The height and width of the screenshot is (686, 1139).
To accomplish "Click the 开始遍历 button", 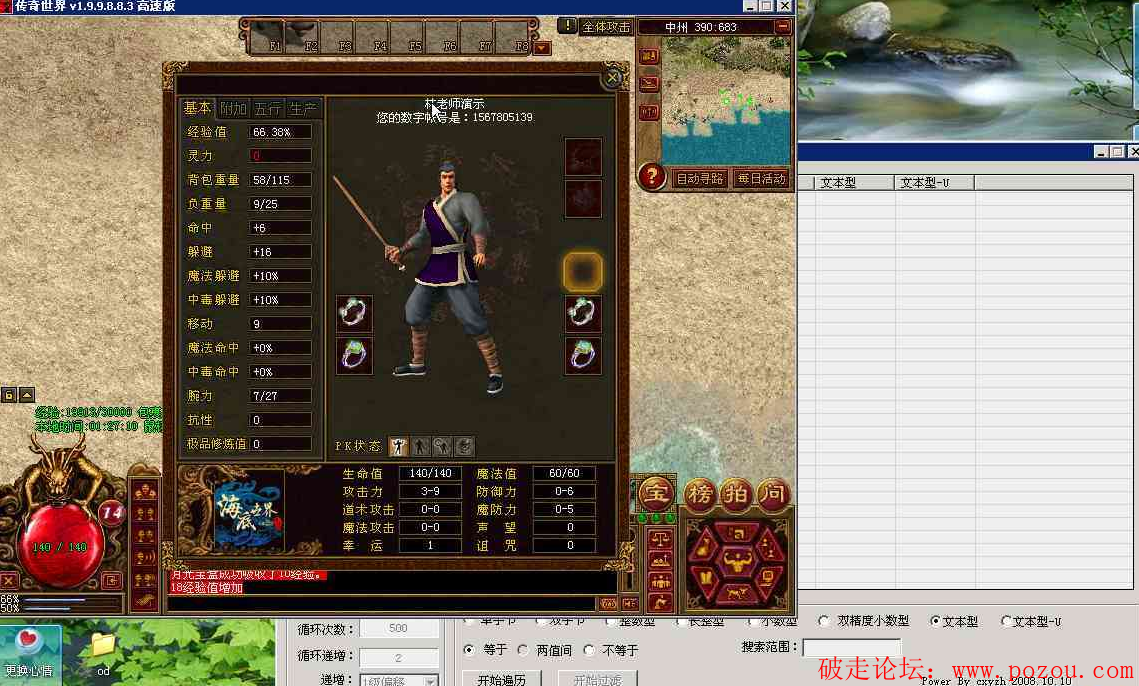I will (x=501, y=680).
